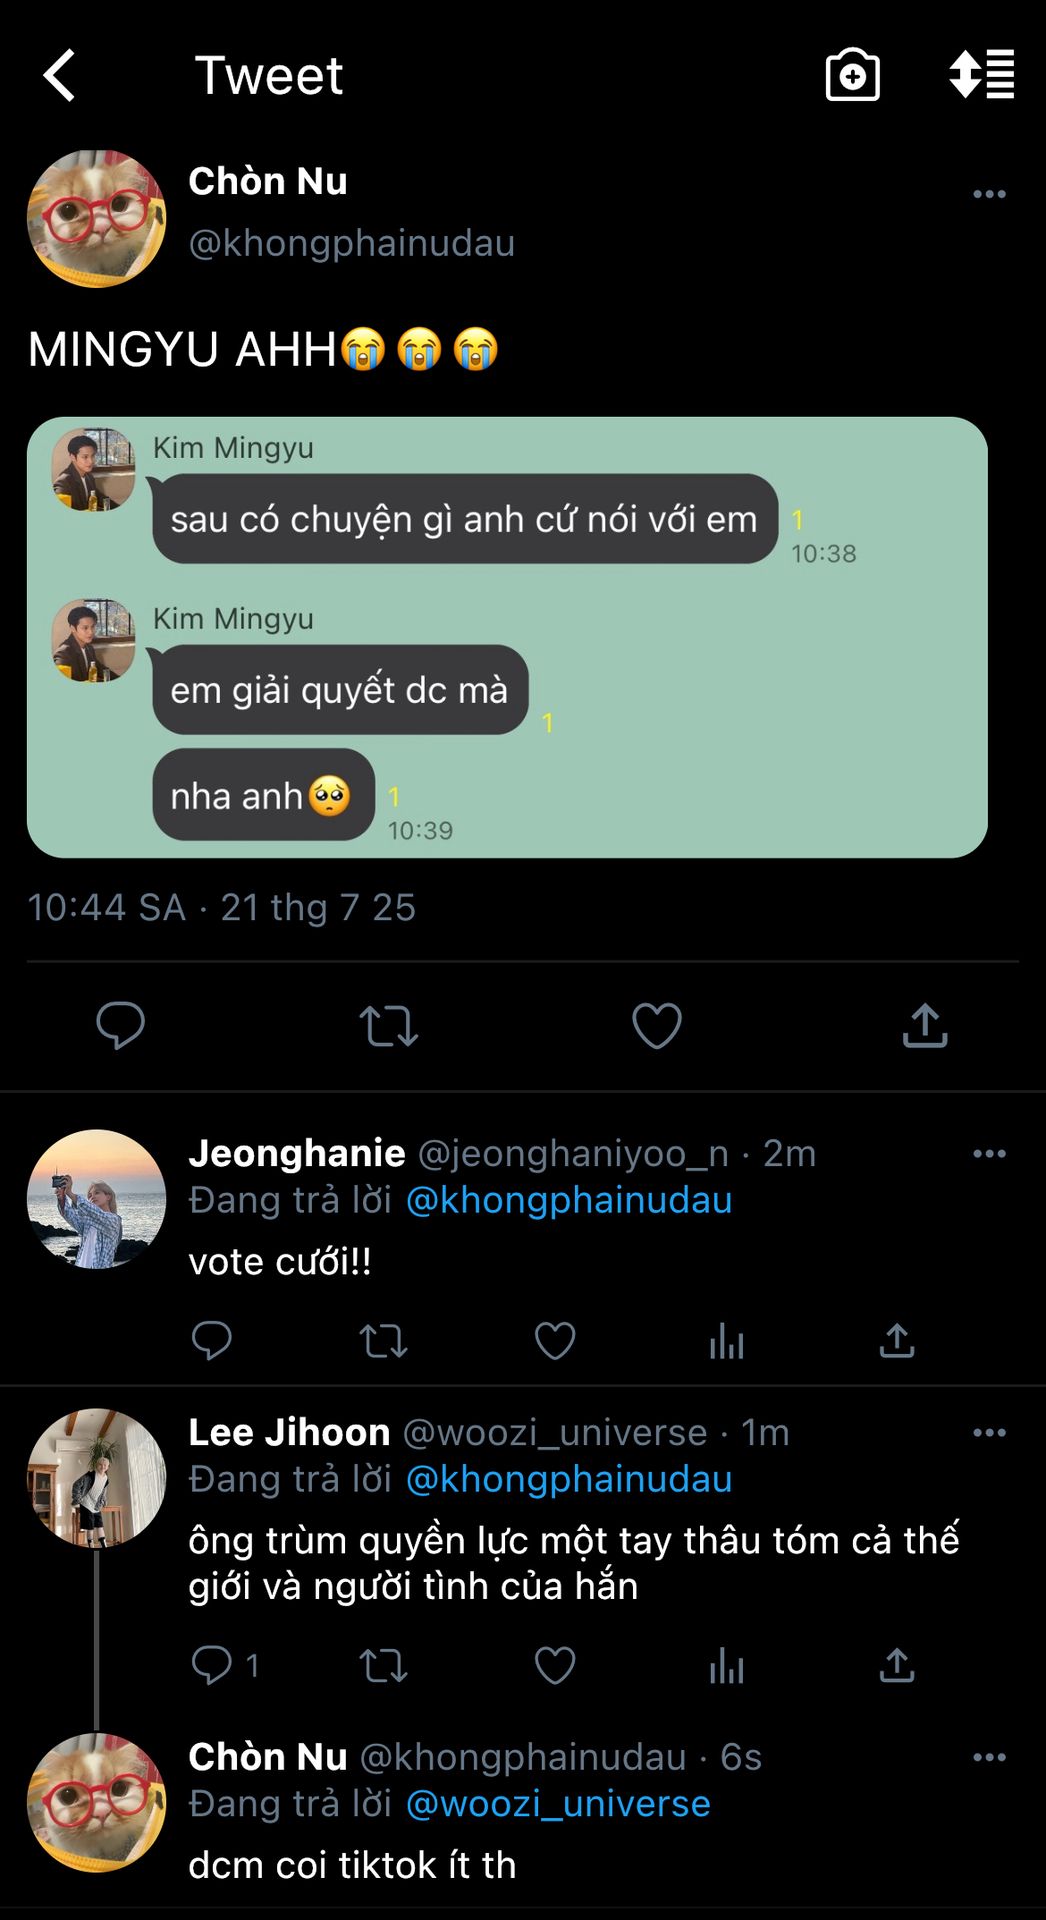Open more options on Jeonghanie's reply

pyautogui.click(x=989, y=1154)
